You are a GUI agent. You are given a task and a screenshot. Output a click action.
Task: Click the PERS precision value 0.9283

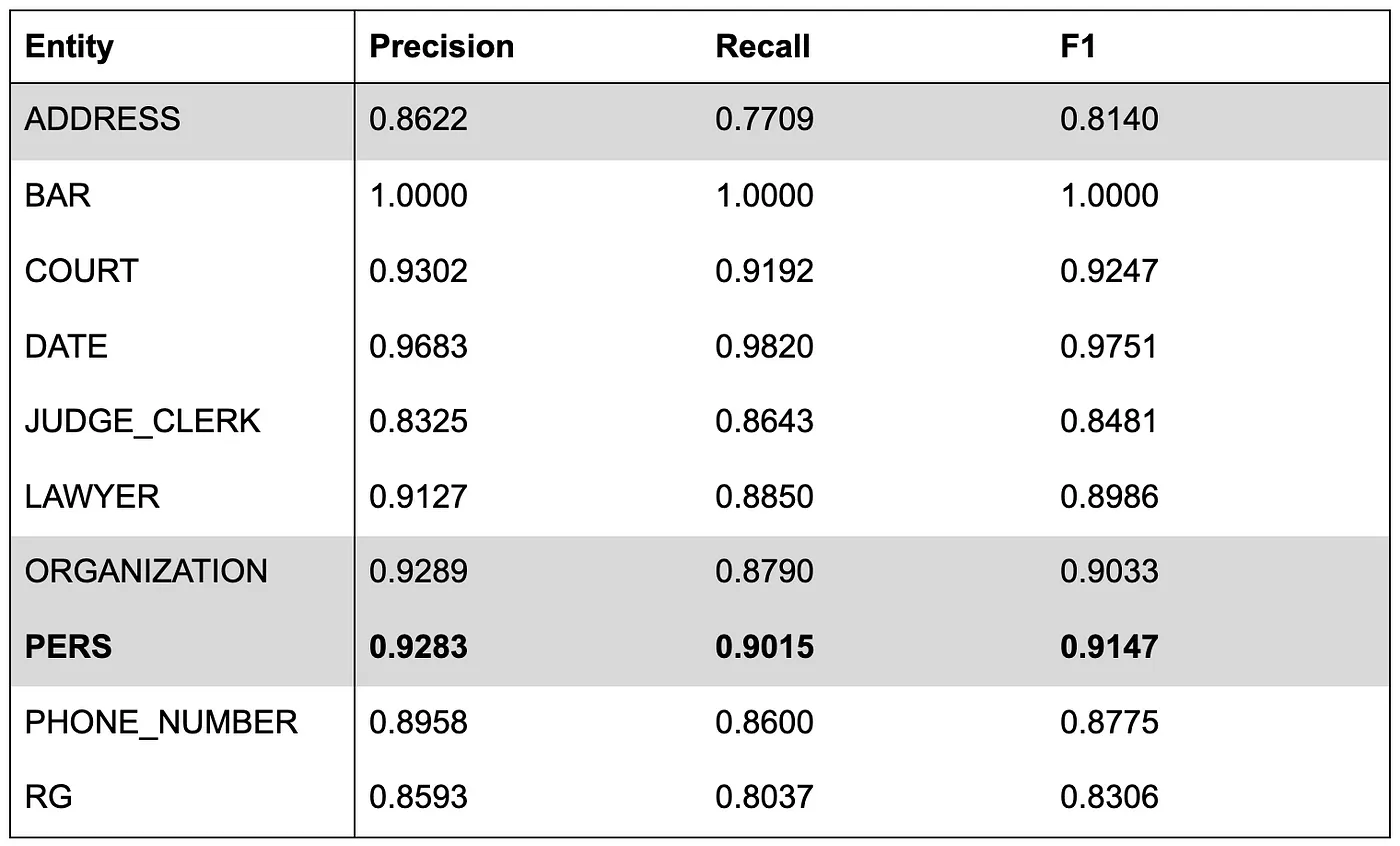(x=418, y=647)
